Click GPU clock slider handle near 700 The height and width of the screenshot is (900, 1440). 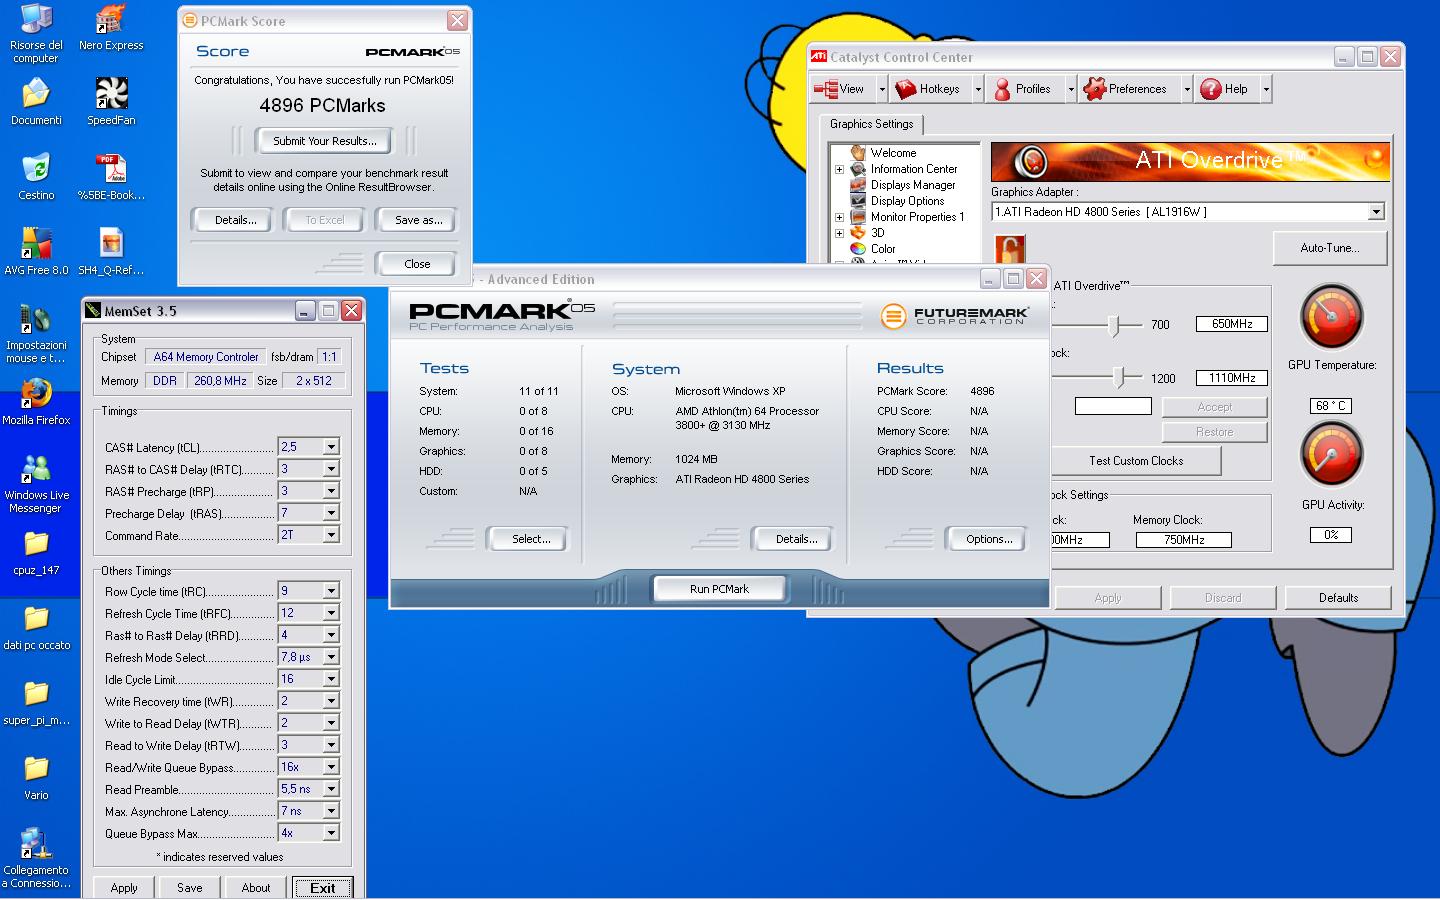pyautogui.click(x=1114, y=325)
